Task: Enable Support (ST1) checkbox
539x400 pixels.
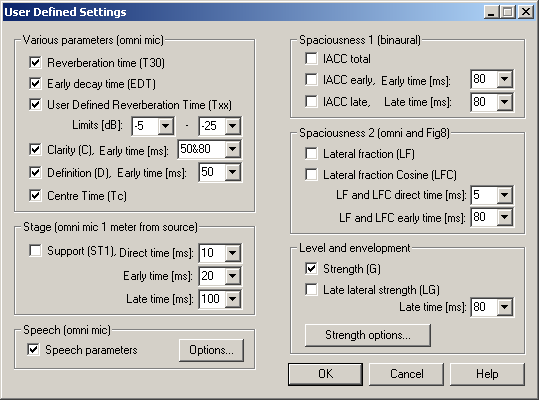Action: pyautogui.click(x=35, y=251)
